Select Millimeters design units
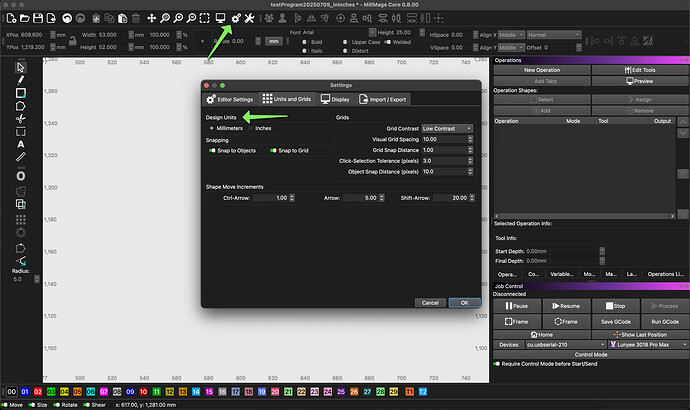Viewport: 690px width, 410px height. click(213, 128)
